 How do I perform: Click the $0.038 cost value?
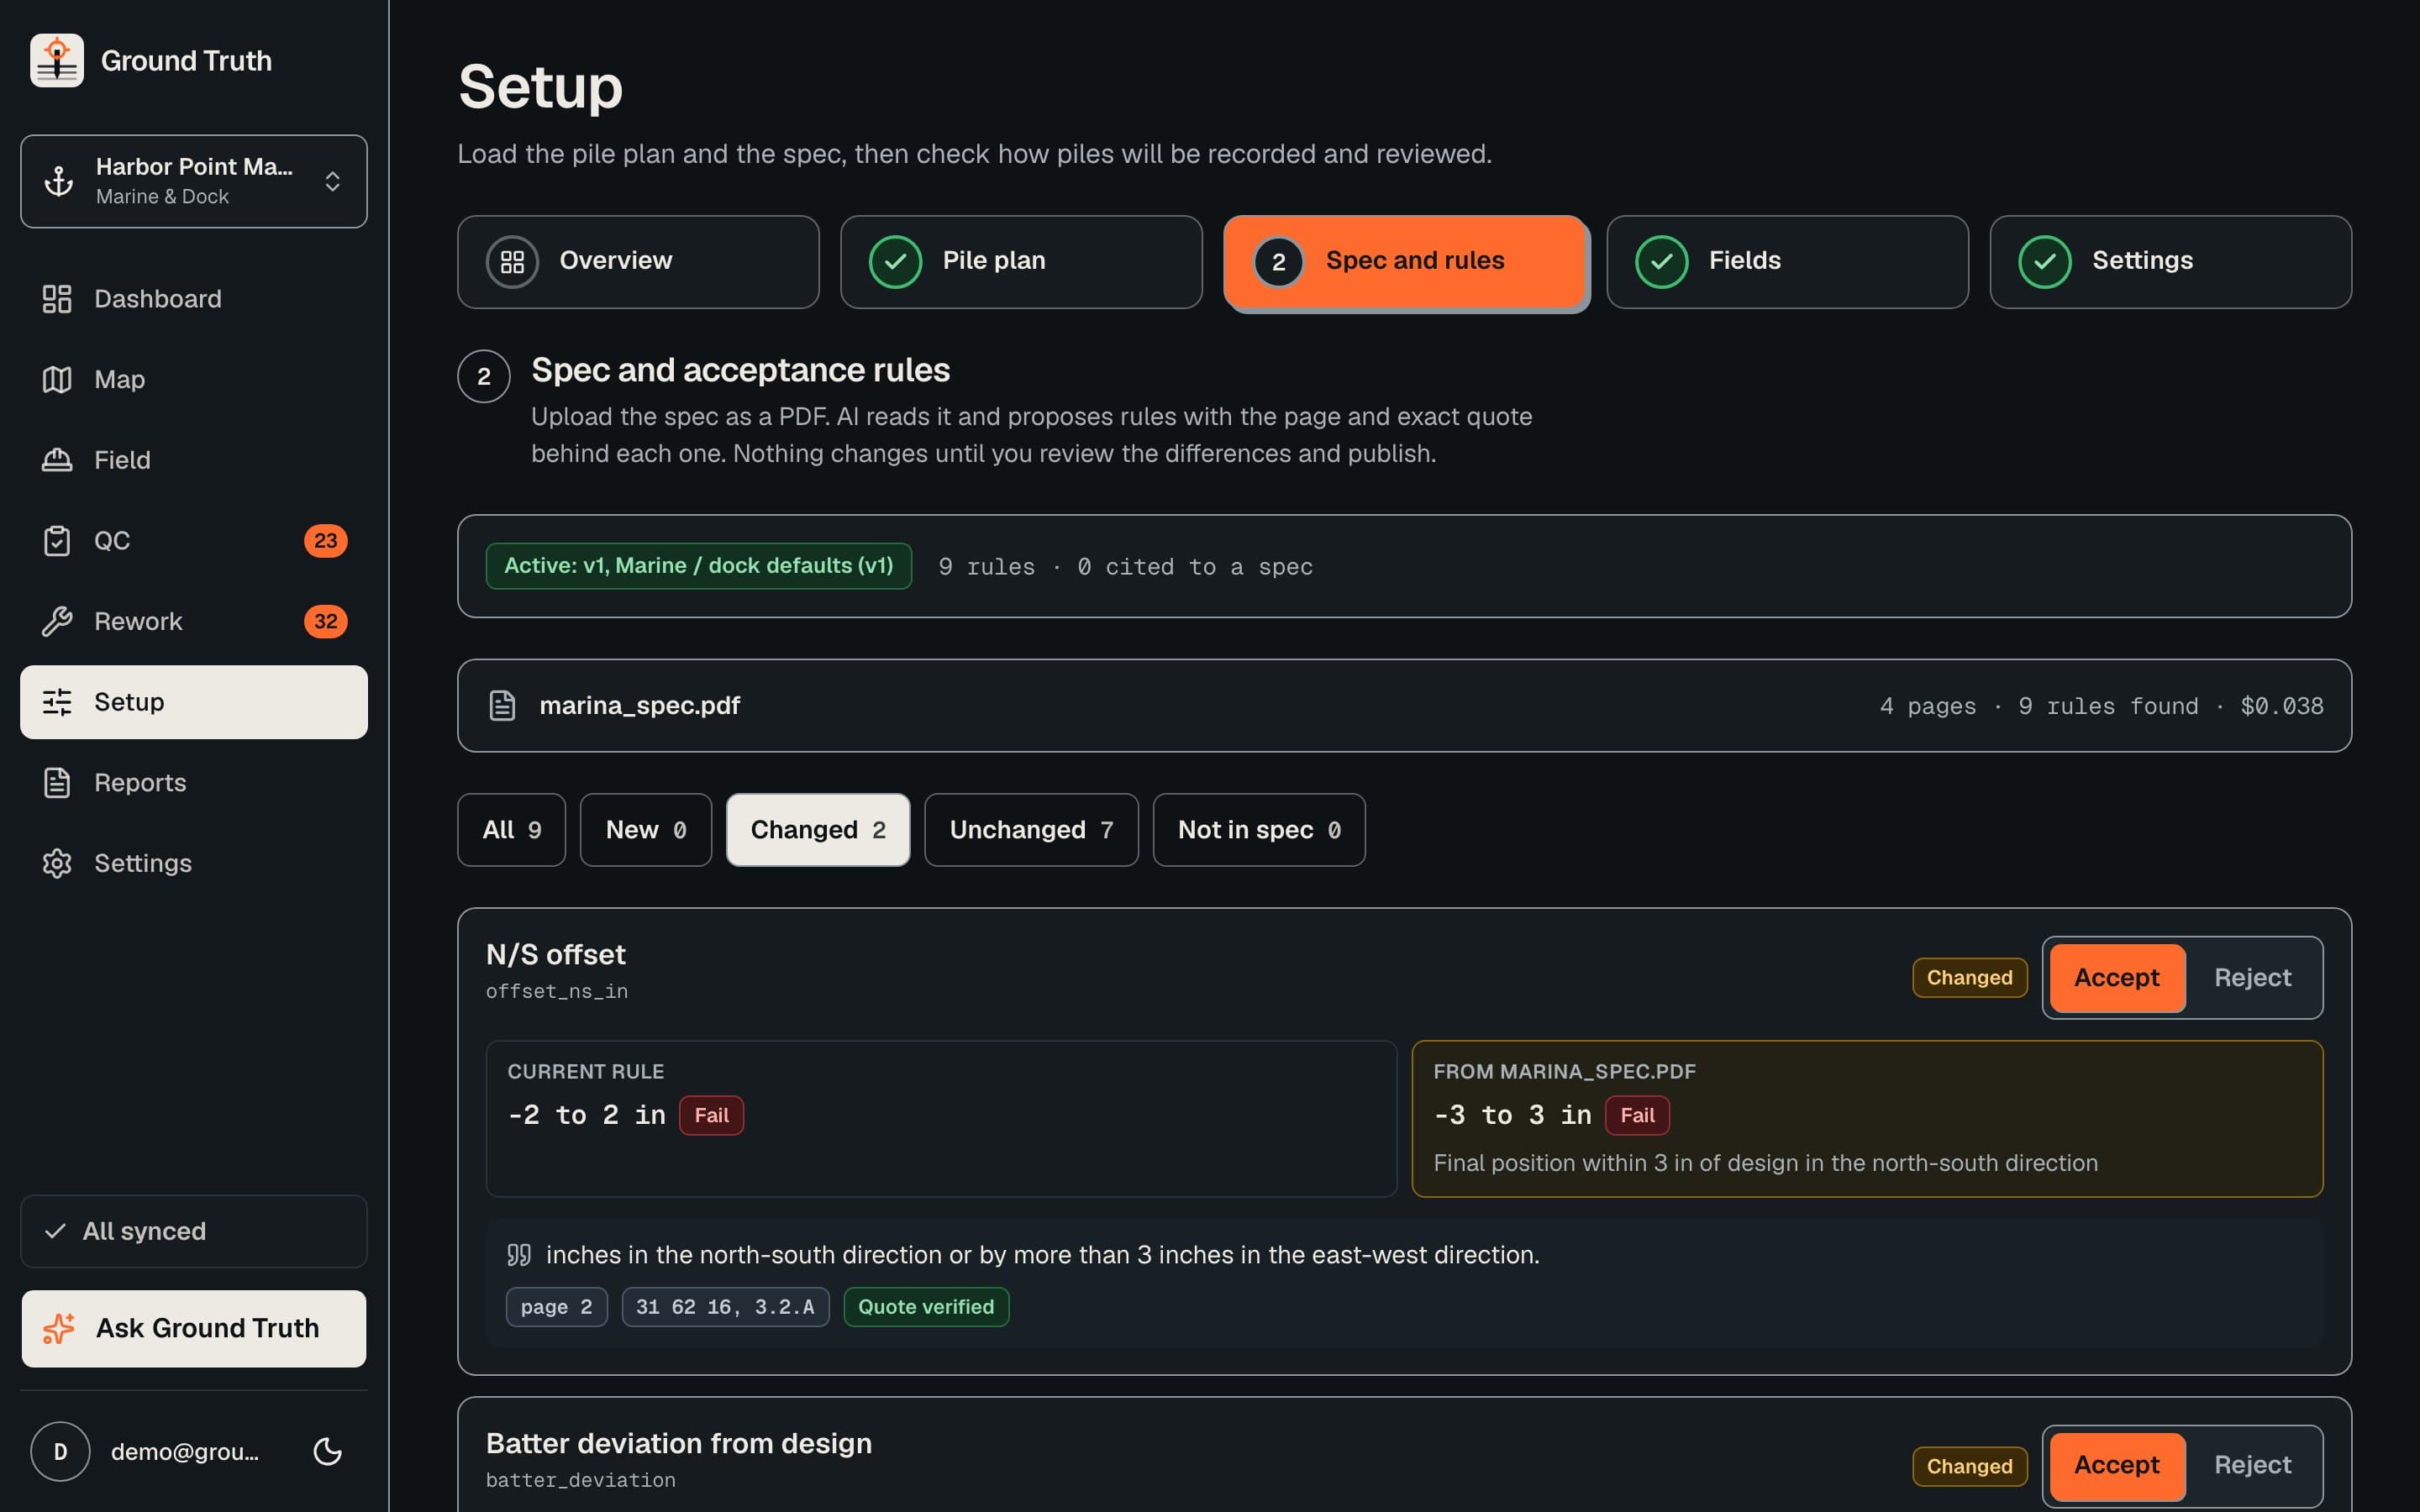tap(2282, 707)
